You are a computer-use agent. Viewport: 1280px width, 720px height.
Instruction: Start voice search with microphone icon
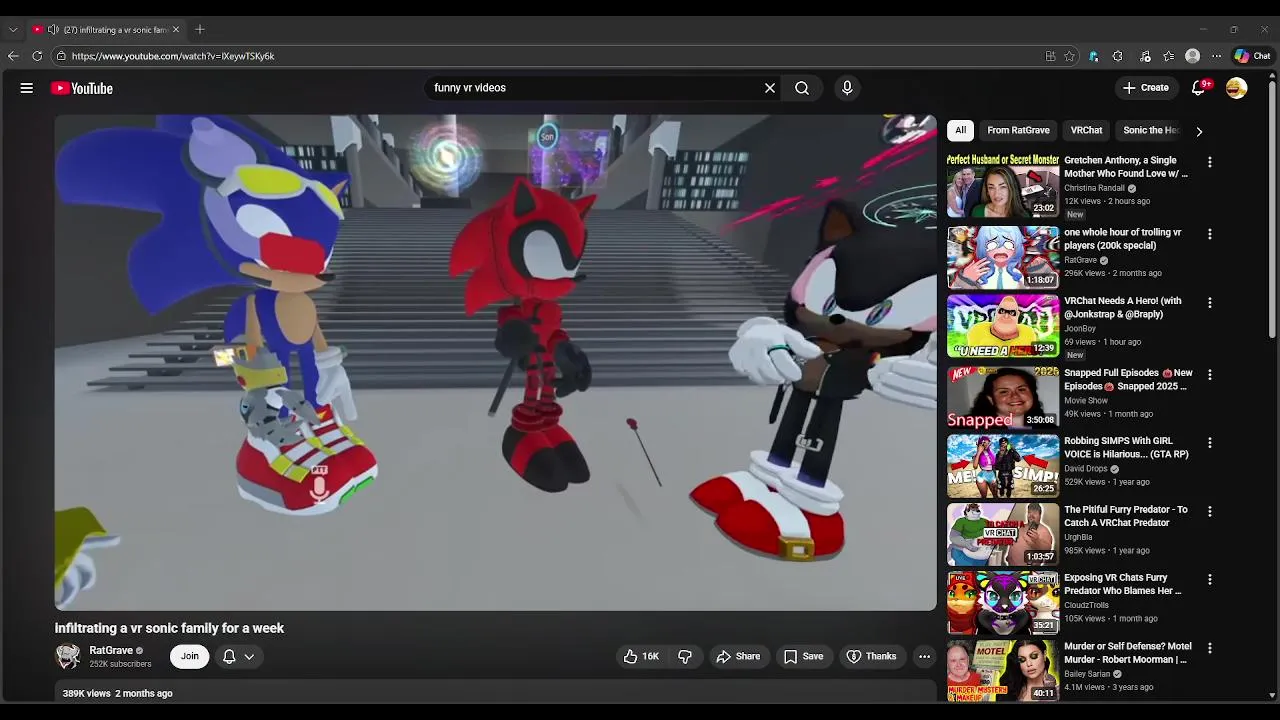point(847,88)
